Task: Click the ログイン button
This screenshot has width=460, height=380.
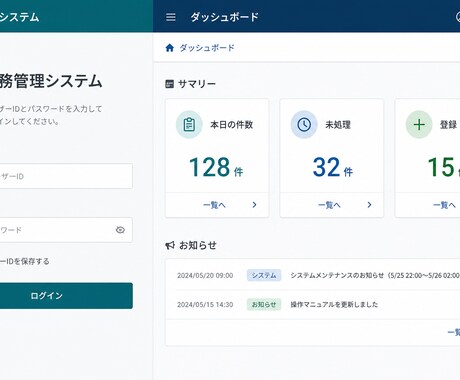Action: 66,296
